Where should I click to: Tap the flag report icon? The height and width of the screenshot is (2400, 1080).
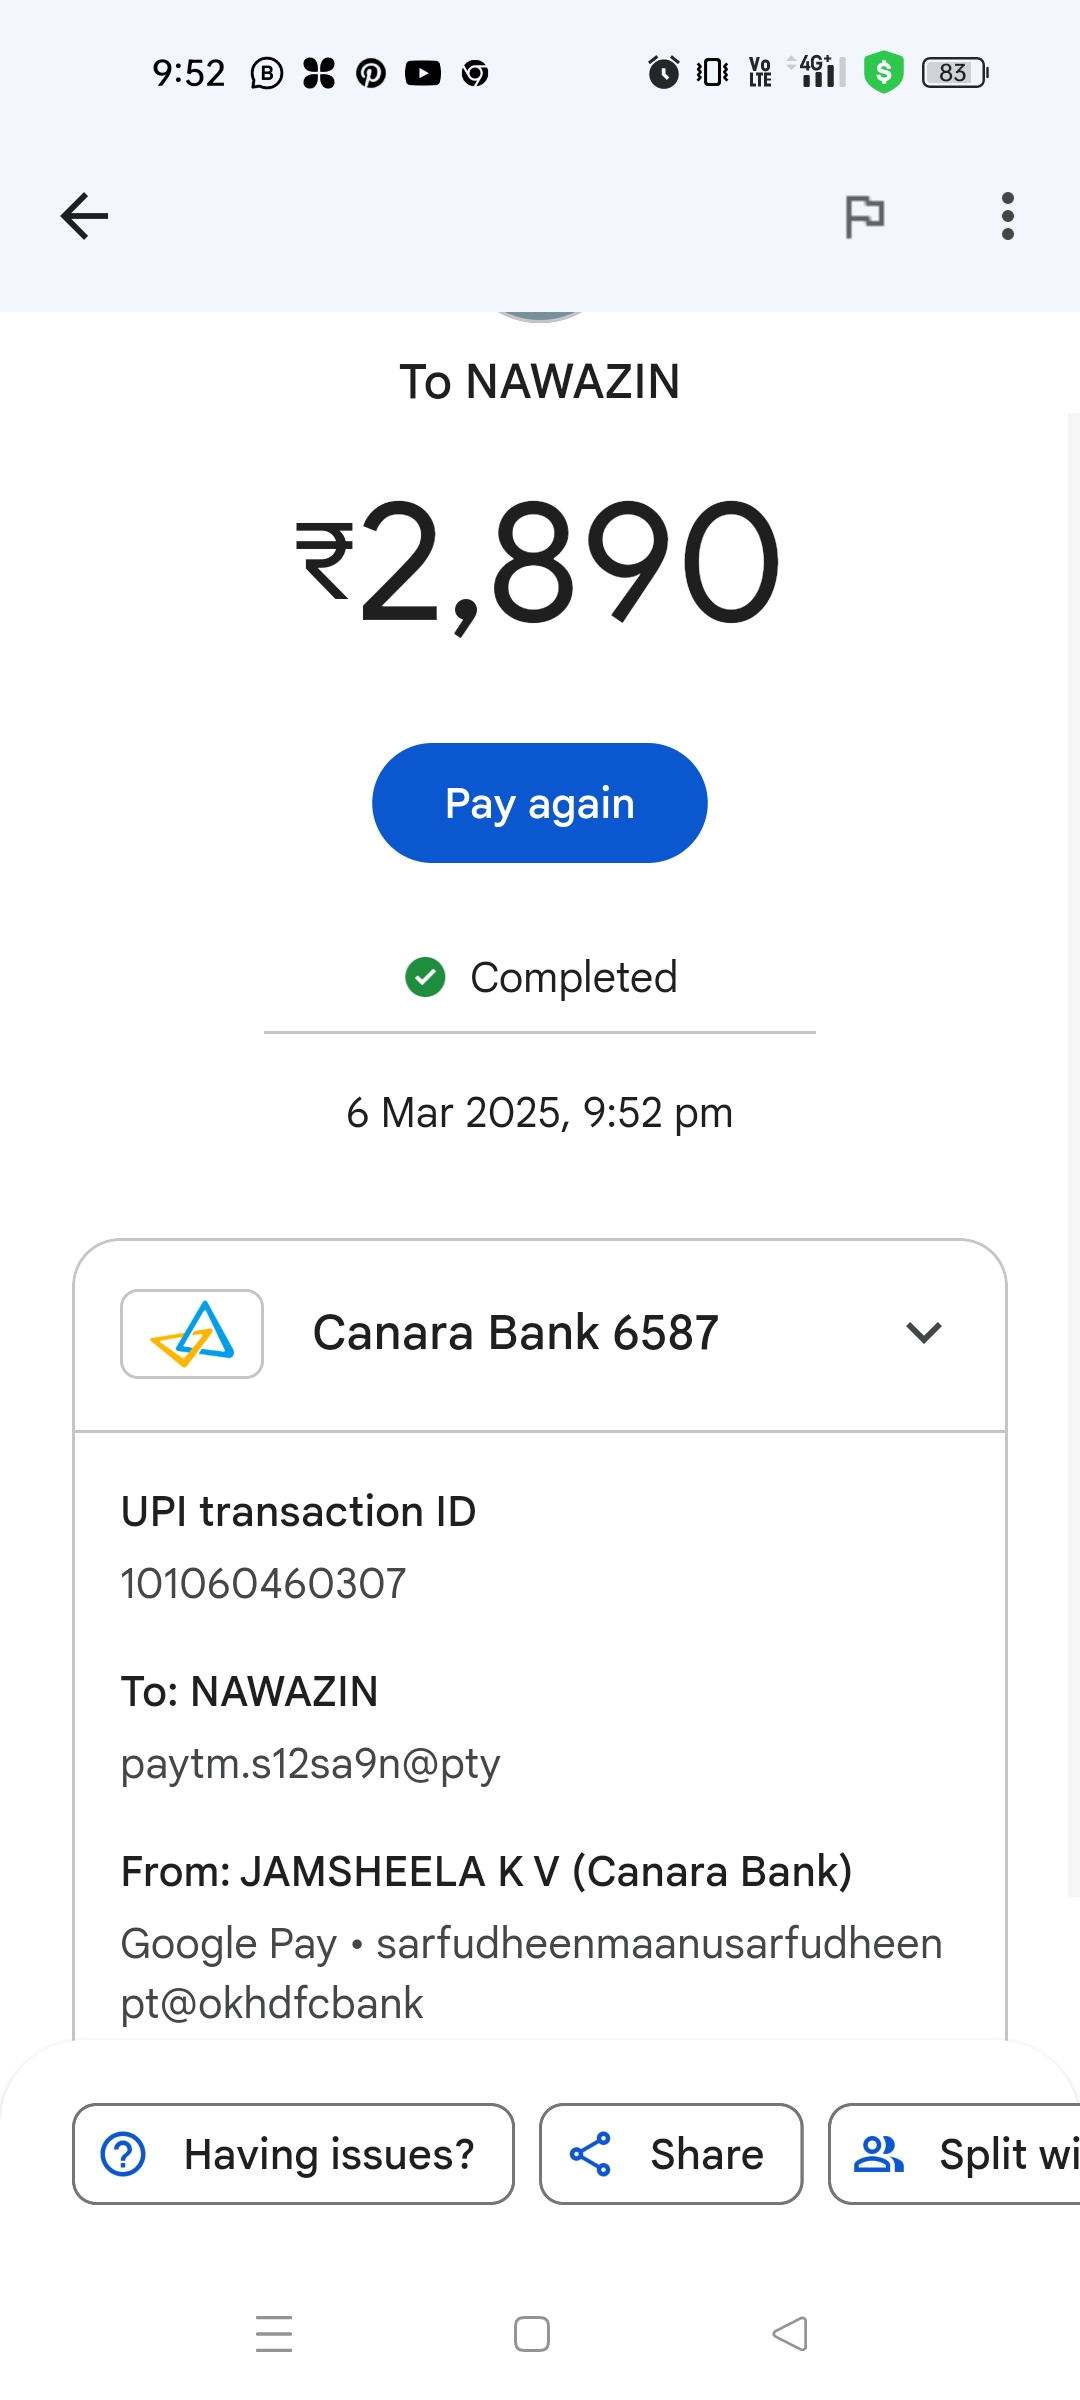(865, 216)
